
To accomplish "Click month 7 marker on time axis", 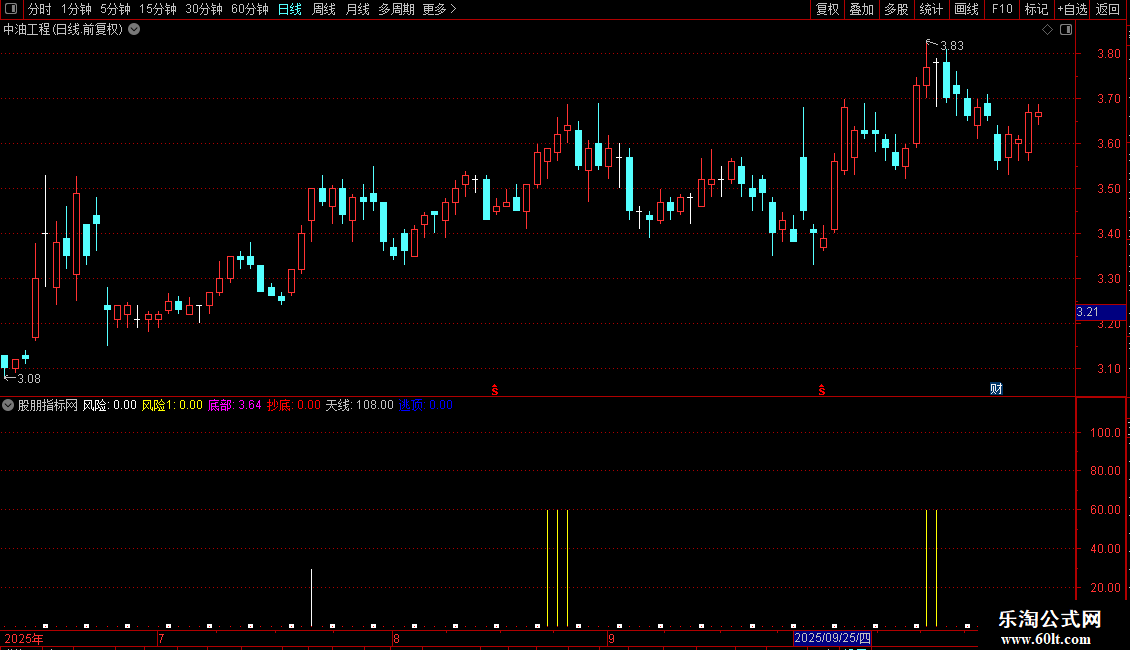I will (161, 638).
